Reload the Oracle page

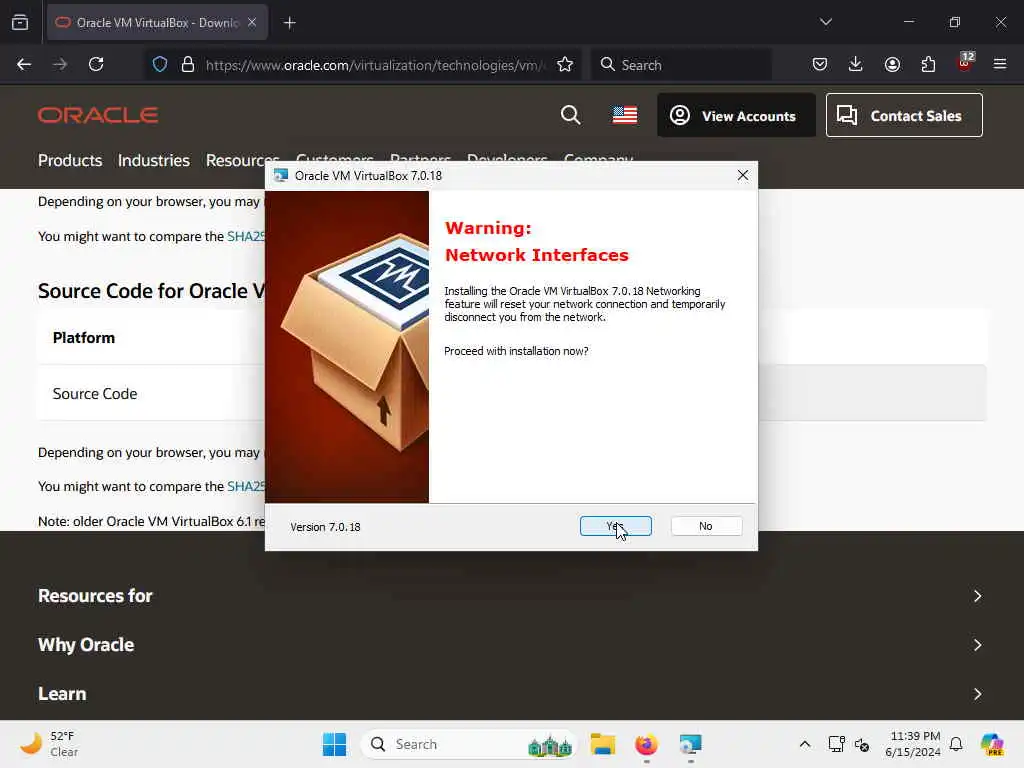tap(96, 64)
